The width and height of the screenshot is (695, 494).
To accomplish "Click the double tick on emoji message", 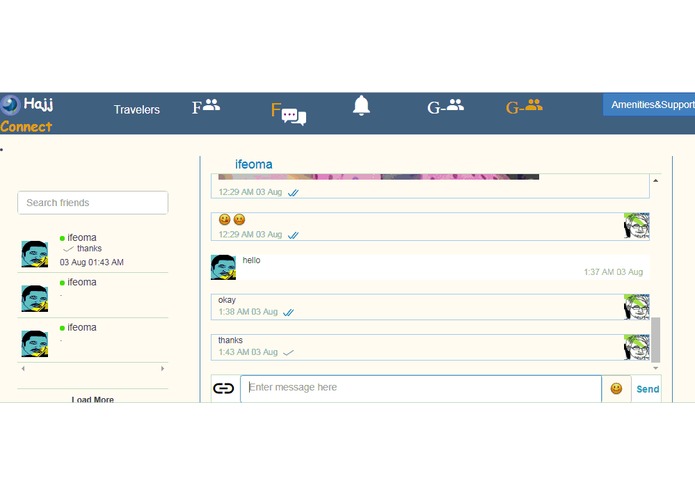I will 293,235.
